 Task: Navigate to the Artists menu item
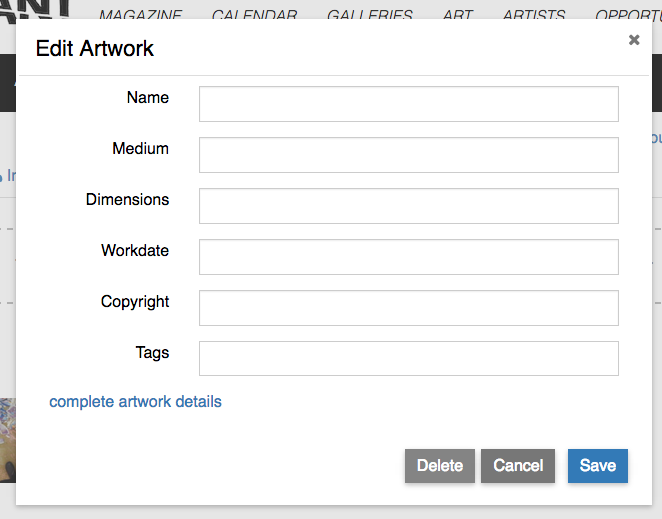(533, 15)
